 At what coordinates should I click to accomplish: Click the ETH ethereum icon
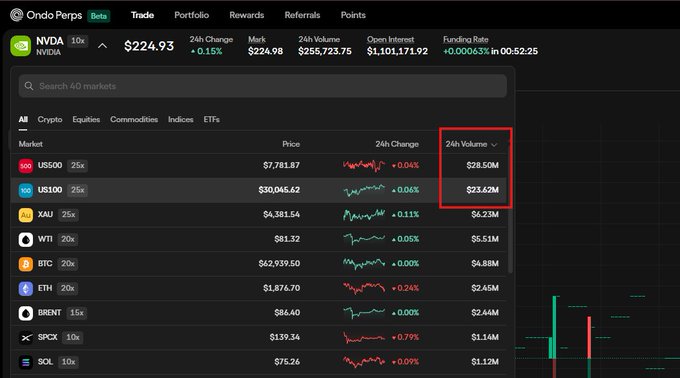26,288
